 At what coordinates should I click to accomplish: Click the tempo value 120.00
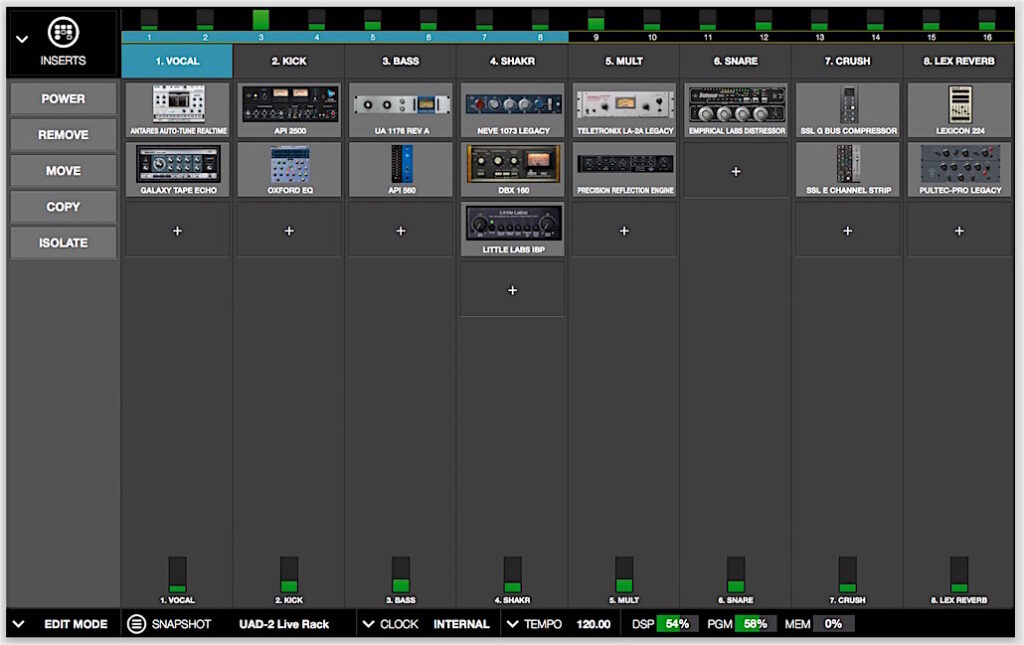tap(593, 624)
